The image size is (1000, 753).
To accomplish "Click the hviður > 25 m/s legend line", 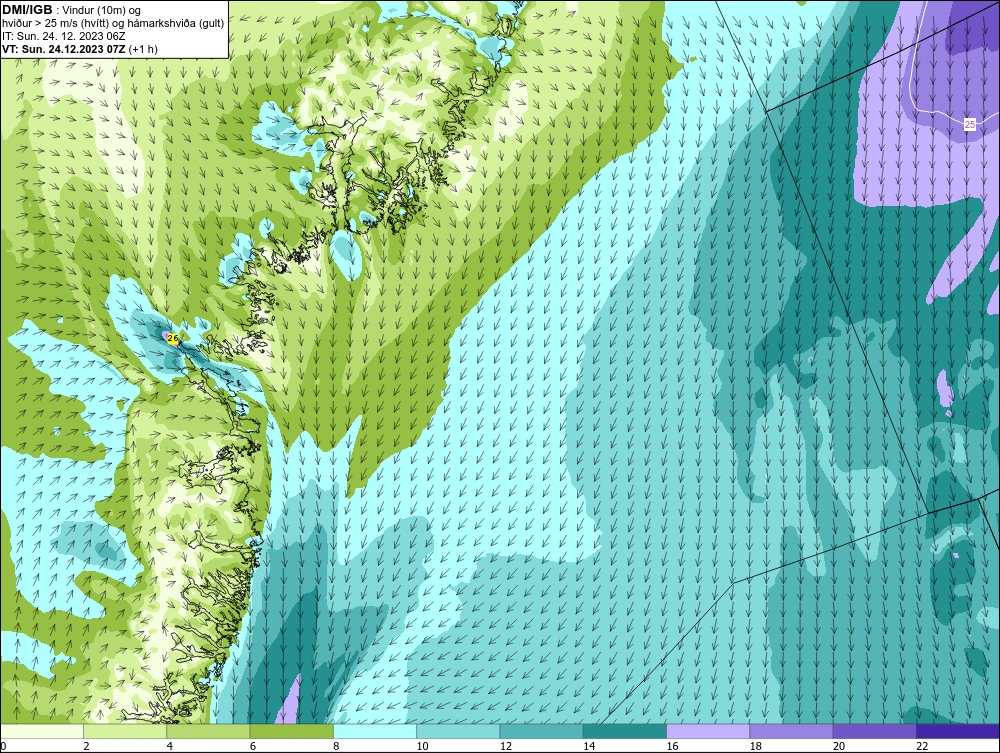I will coord(114,24).
